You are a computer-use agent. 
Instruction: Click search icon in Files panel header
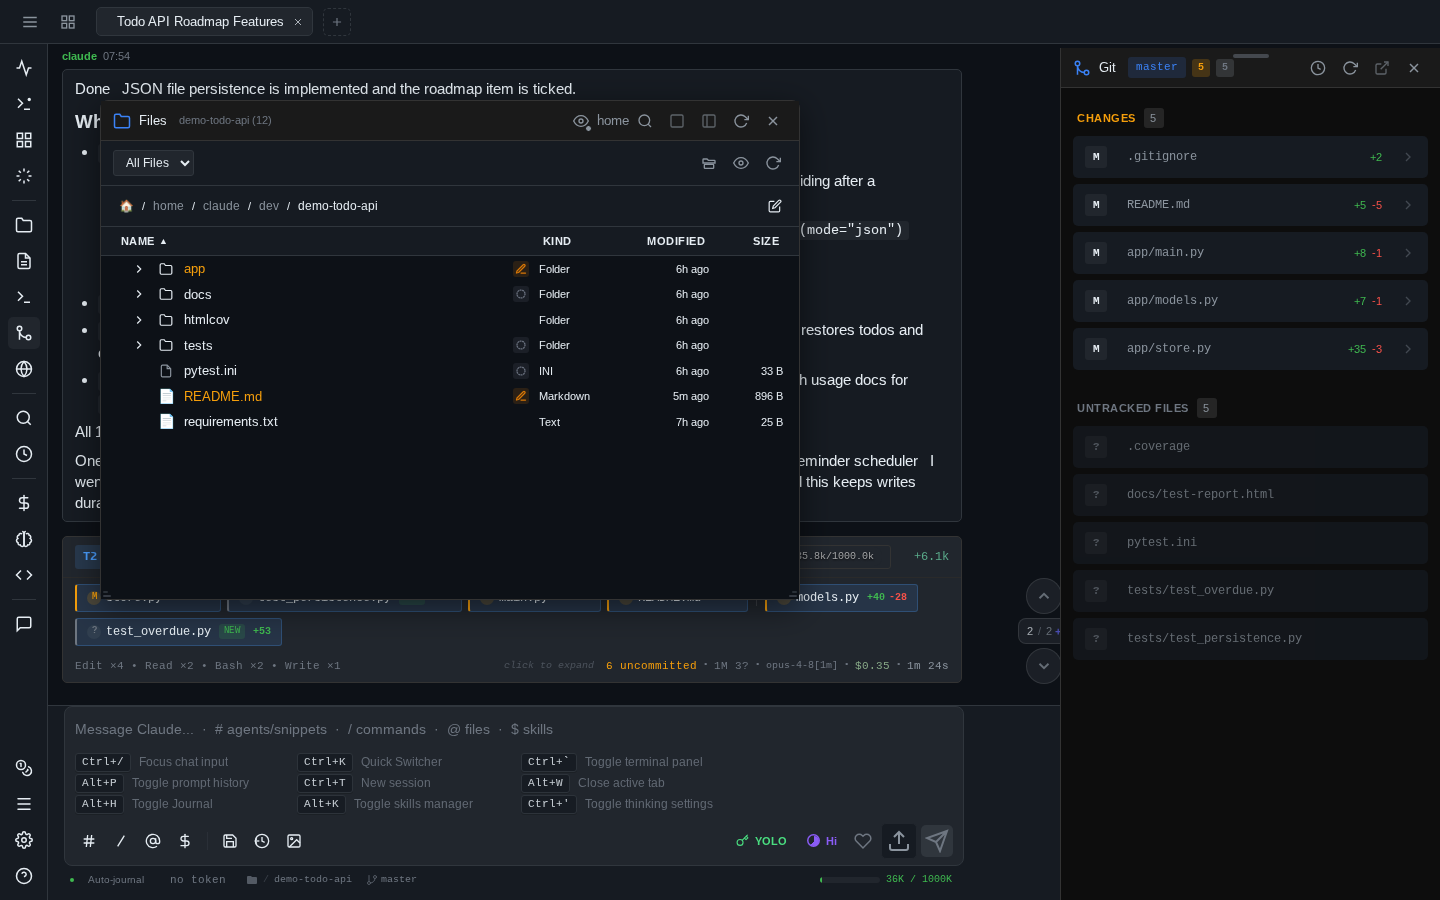click(x=645, y=121)
